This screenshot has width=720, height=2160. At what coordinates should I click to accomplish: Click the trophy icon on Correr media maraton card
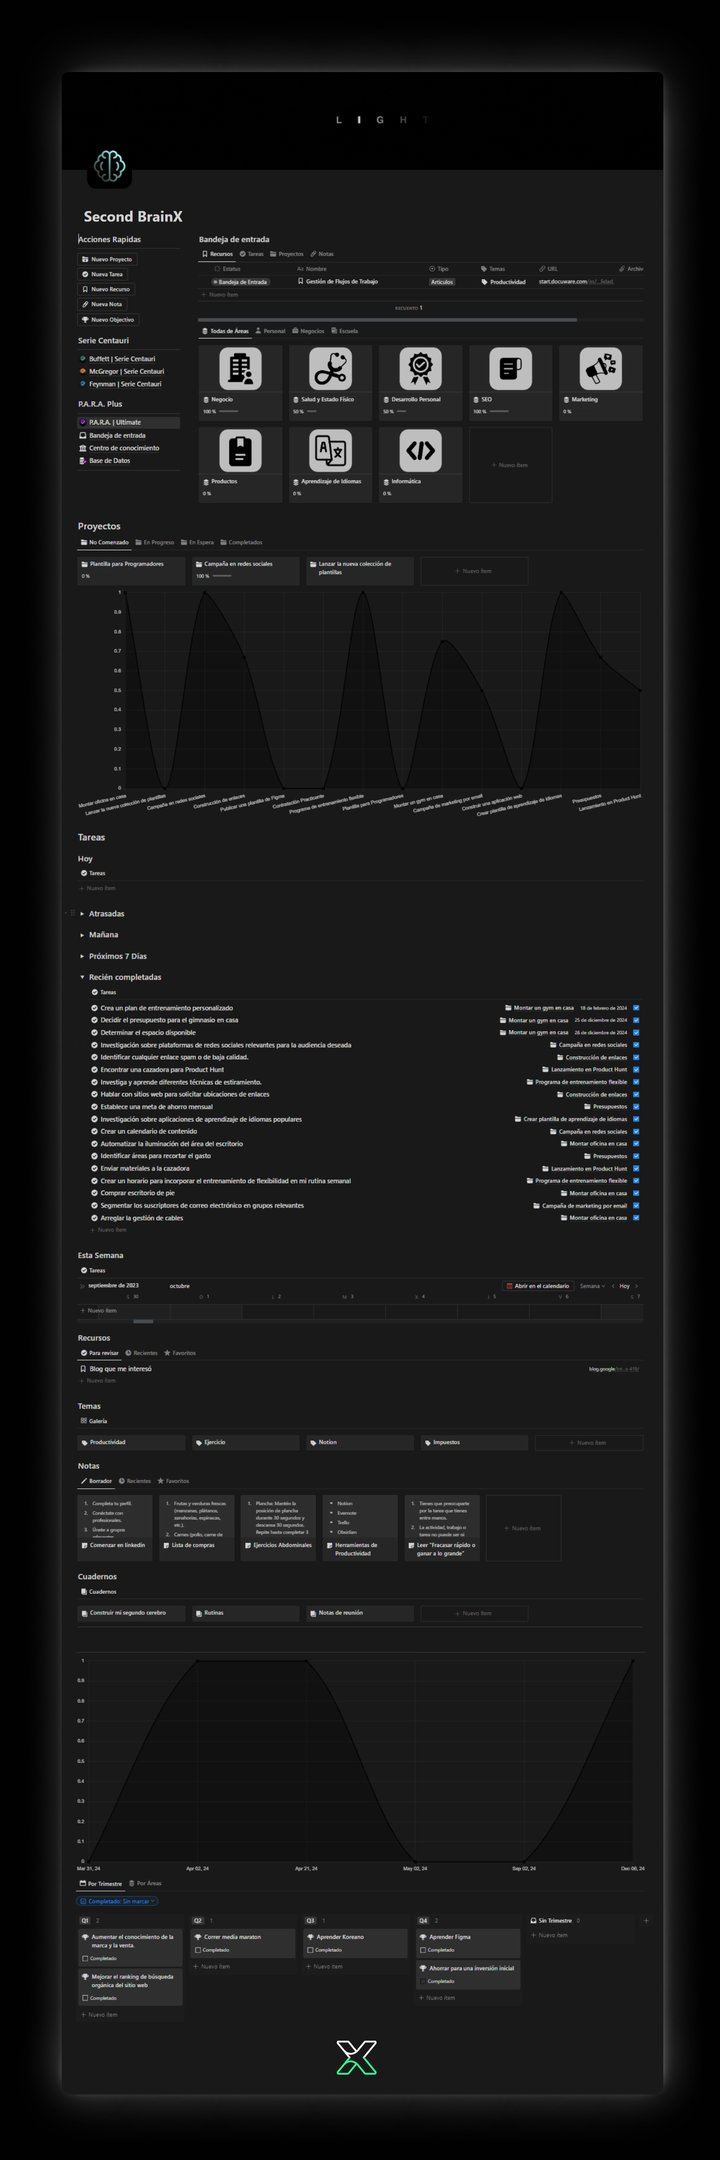[x=198, y=1937]
